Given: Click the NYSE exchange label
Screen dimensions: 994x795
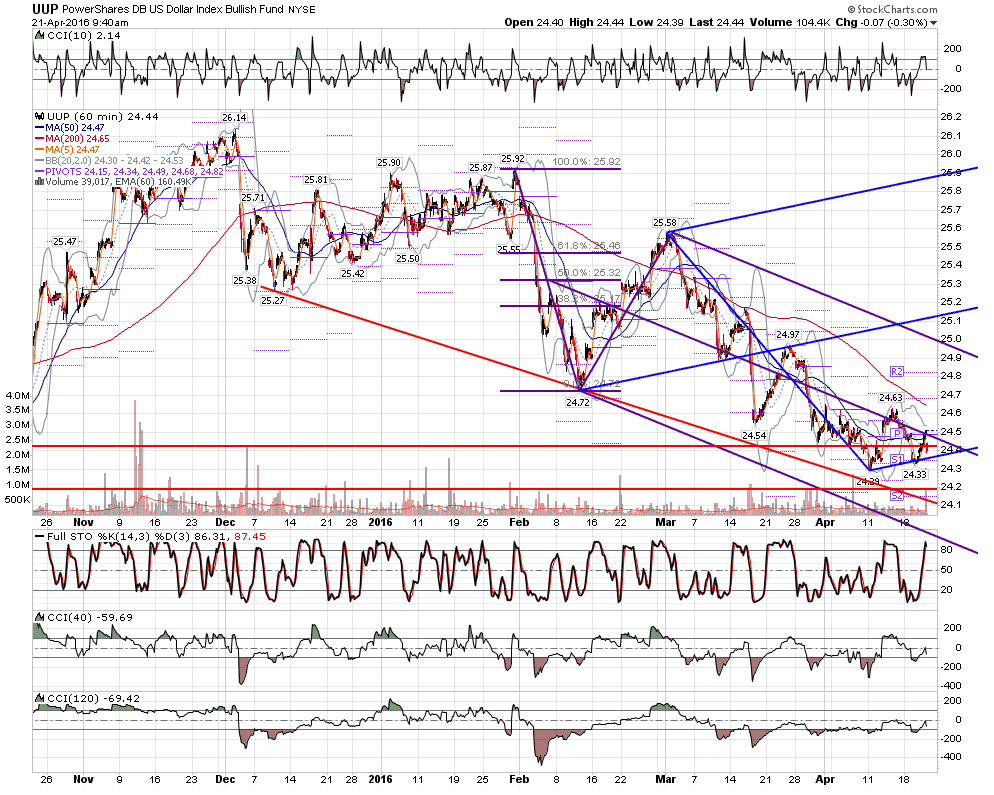Looking at the screenshot, I should [302, 10].
